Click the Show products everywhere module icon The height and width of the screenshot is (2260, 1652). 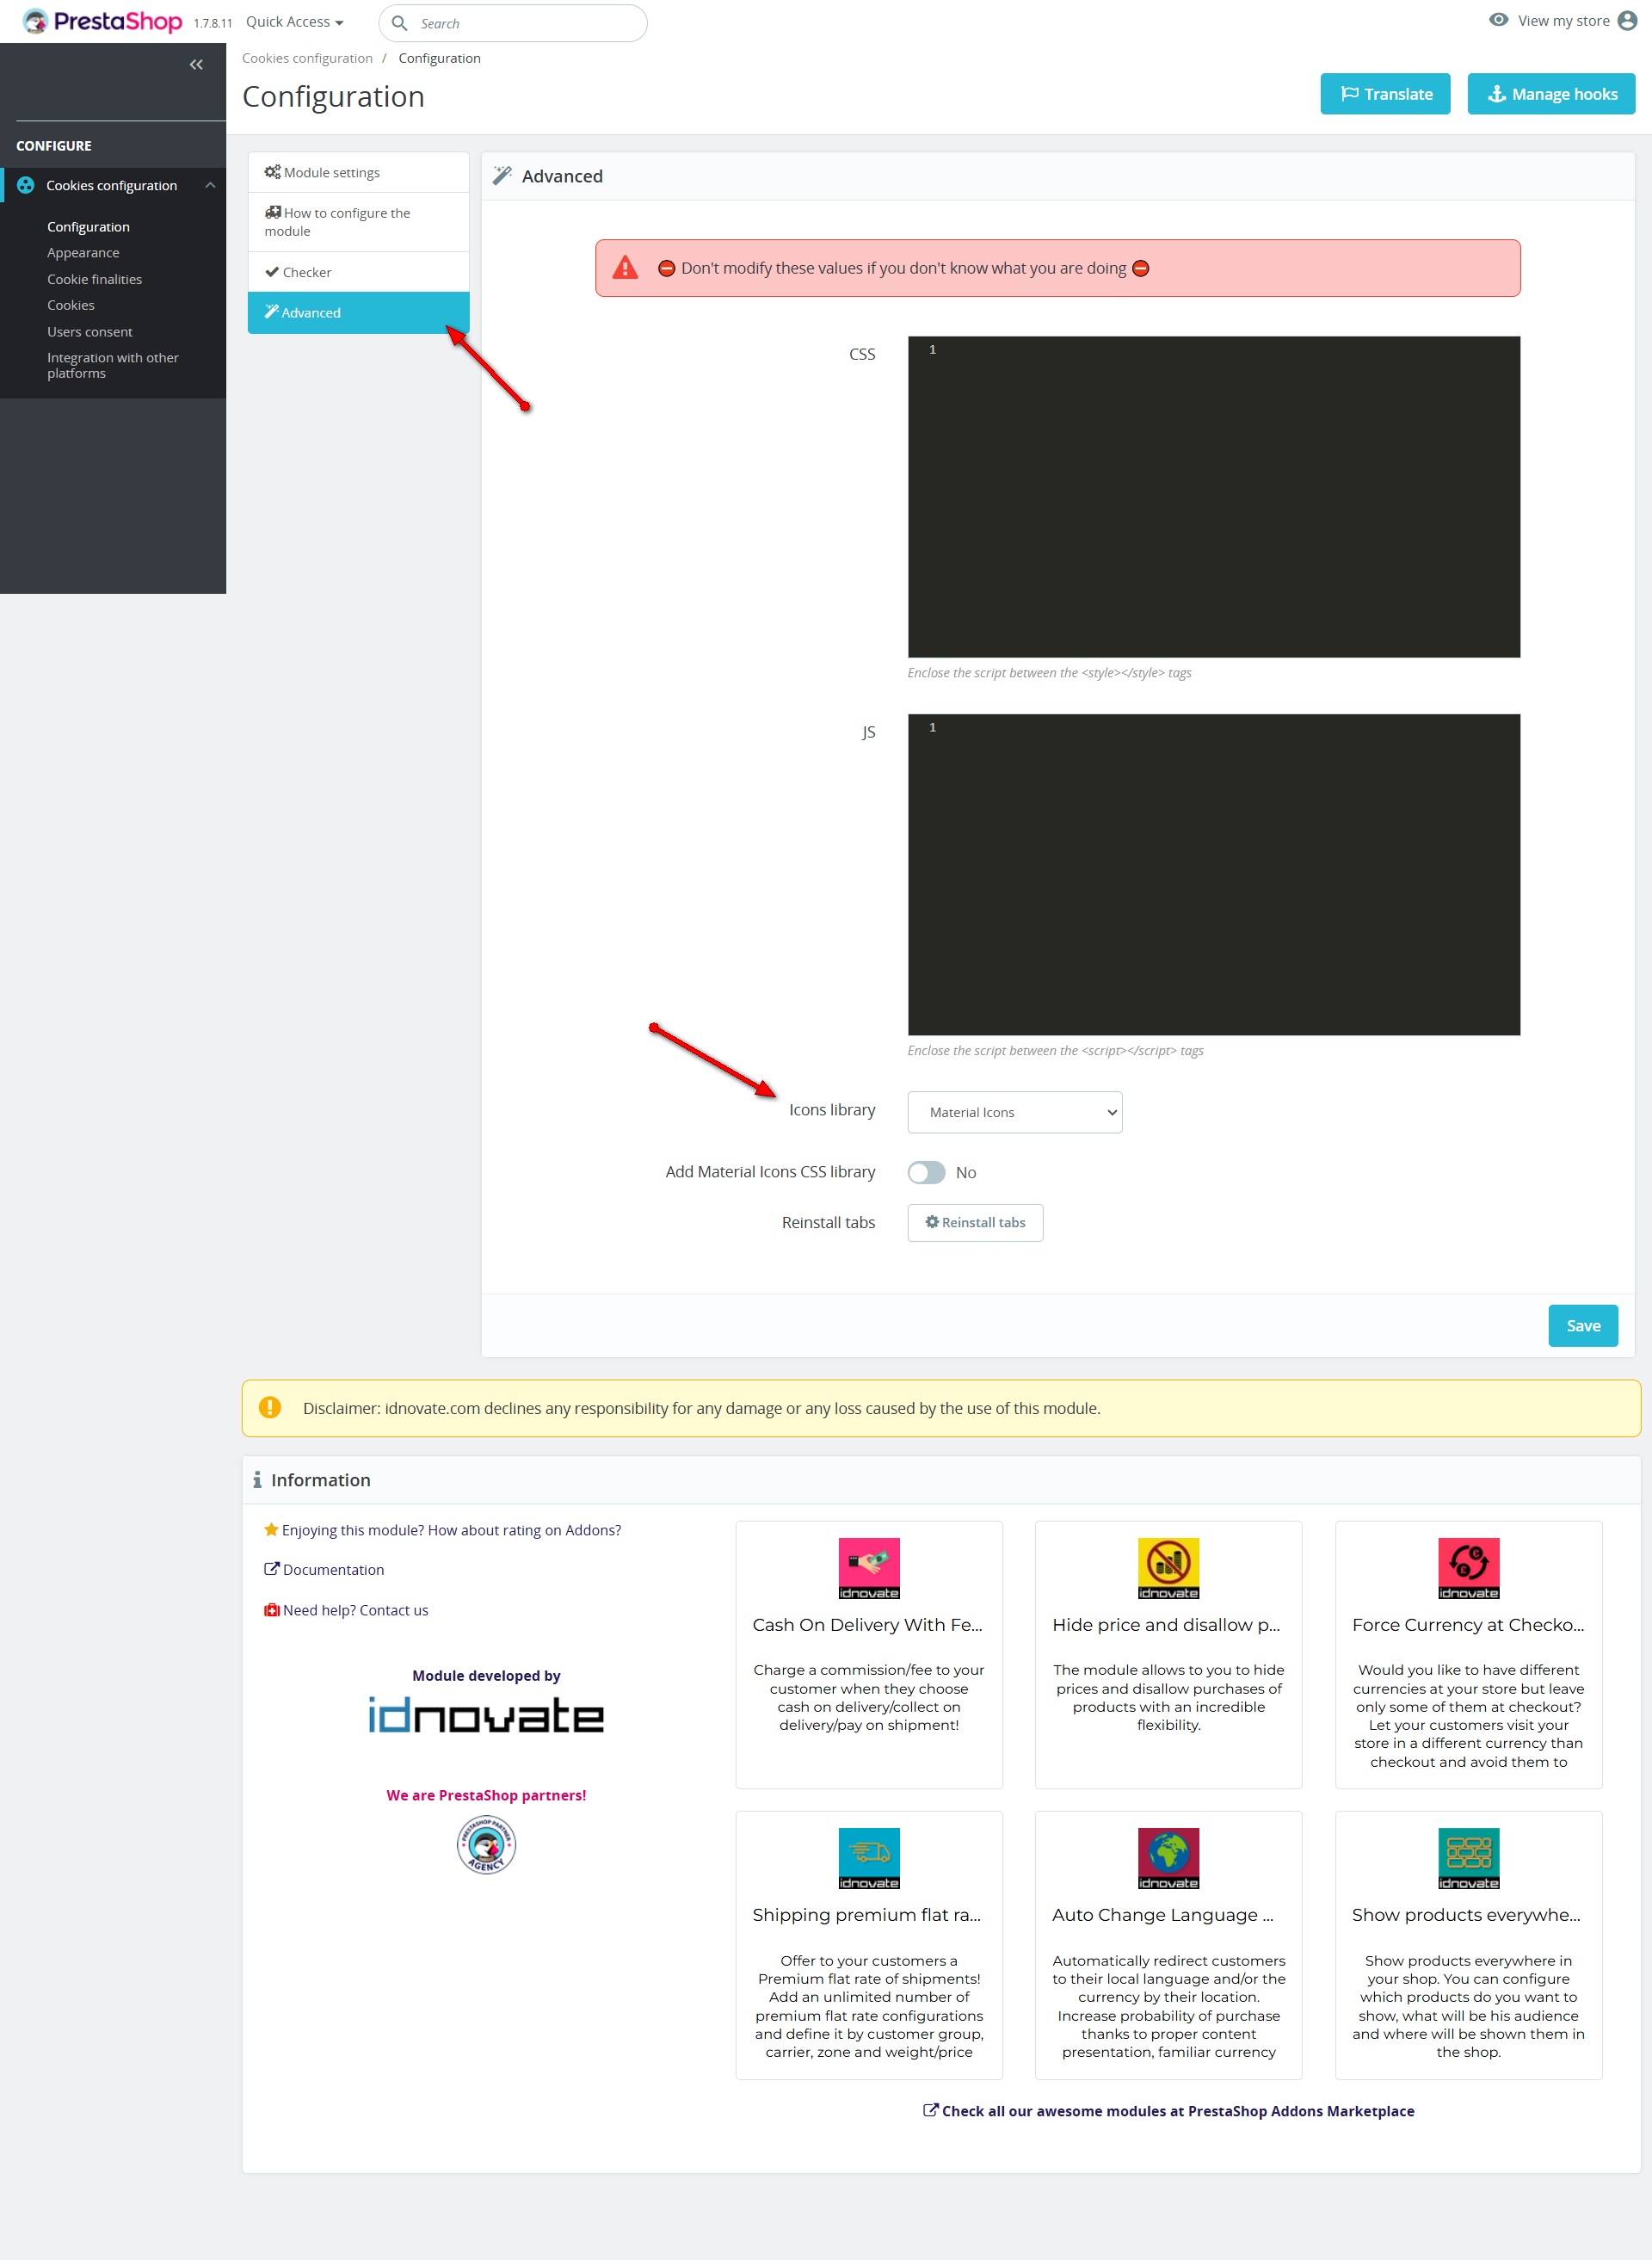(x=1467, y=1857)
